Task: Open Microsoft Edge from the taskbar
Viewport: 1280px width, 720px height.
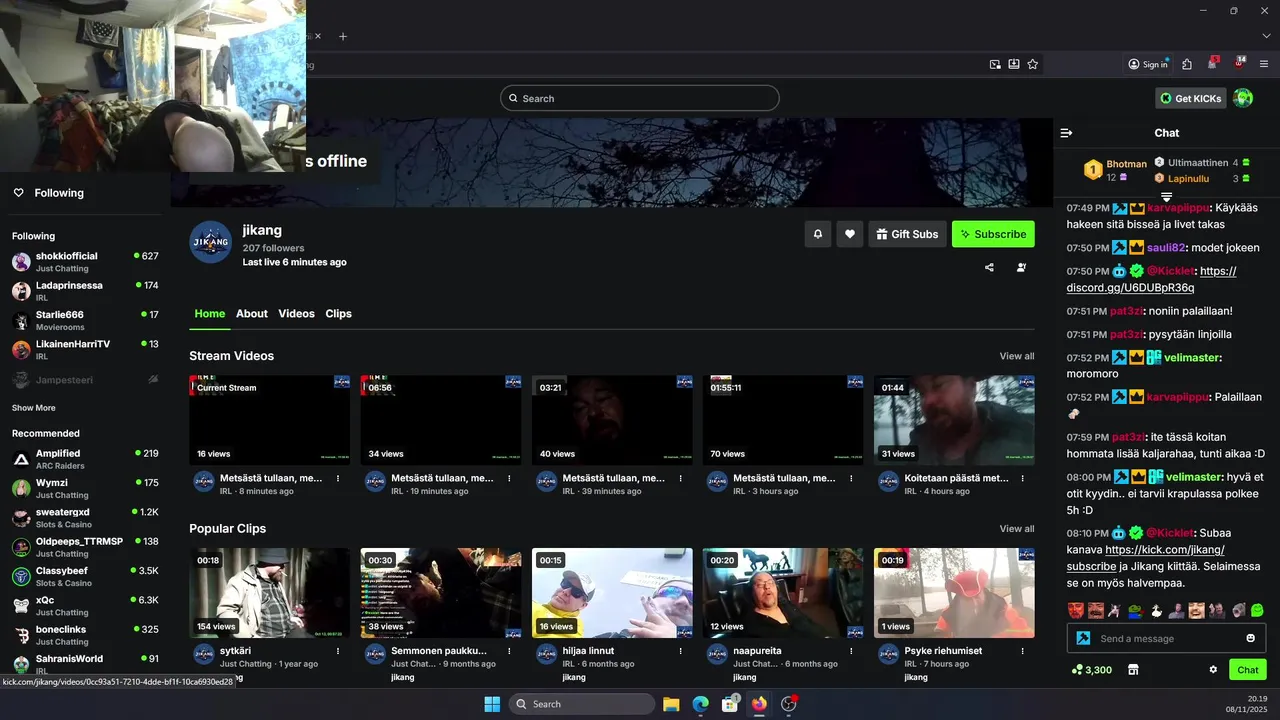Action: (x=701, y=704)
